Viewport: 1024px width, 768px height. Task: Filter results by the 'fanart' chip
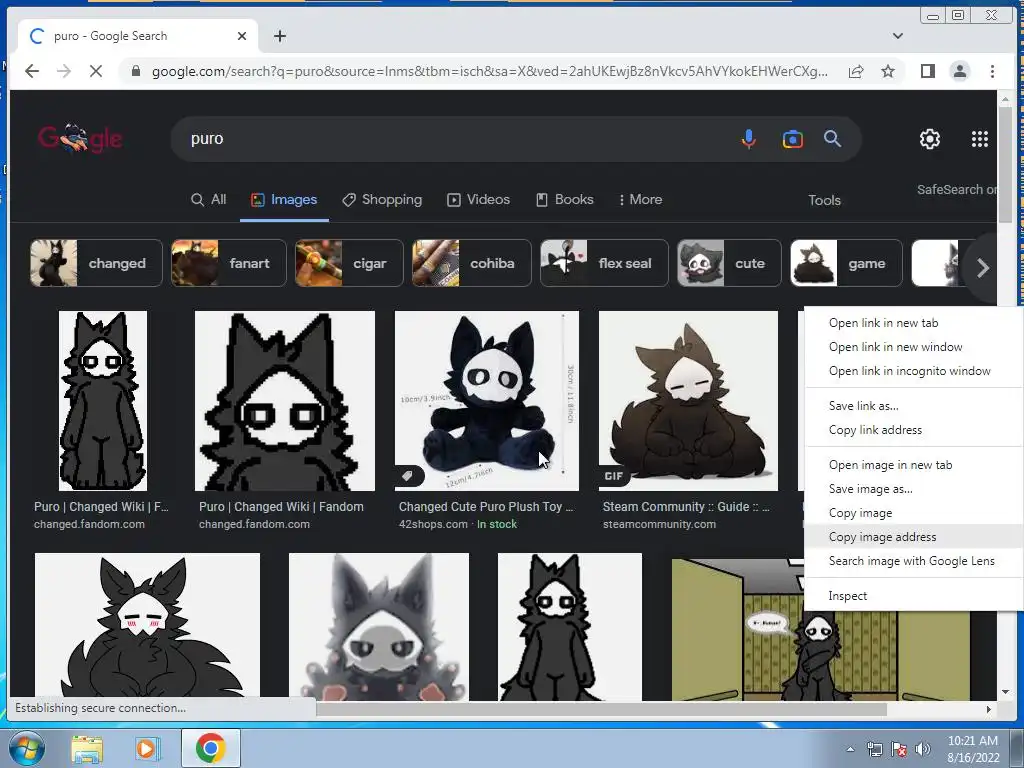[229, 263]
